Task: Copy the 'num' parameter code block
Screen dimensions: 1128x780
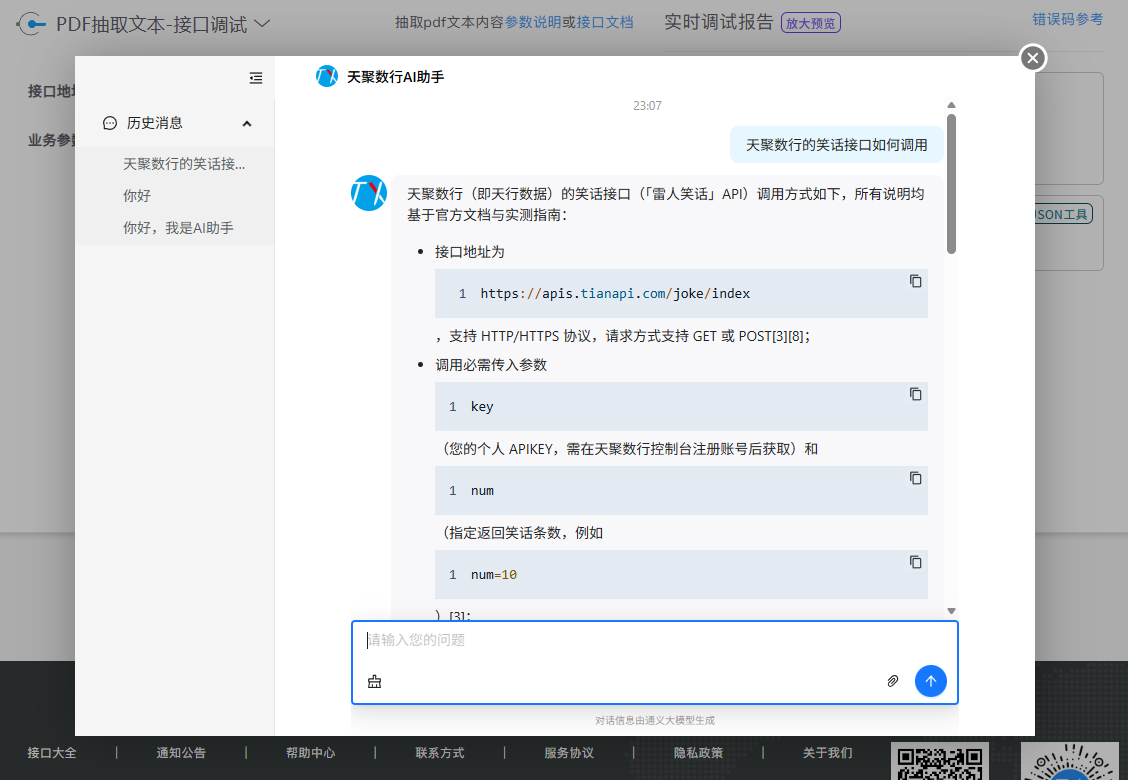Action: (915, 478)
